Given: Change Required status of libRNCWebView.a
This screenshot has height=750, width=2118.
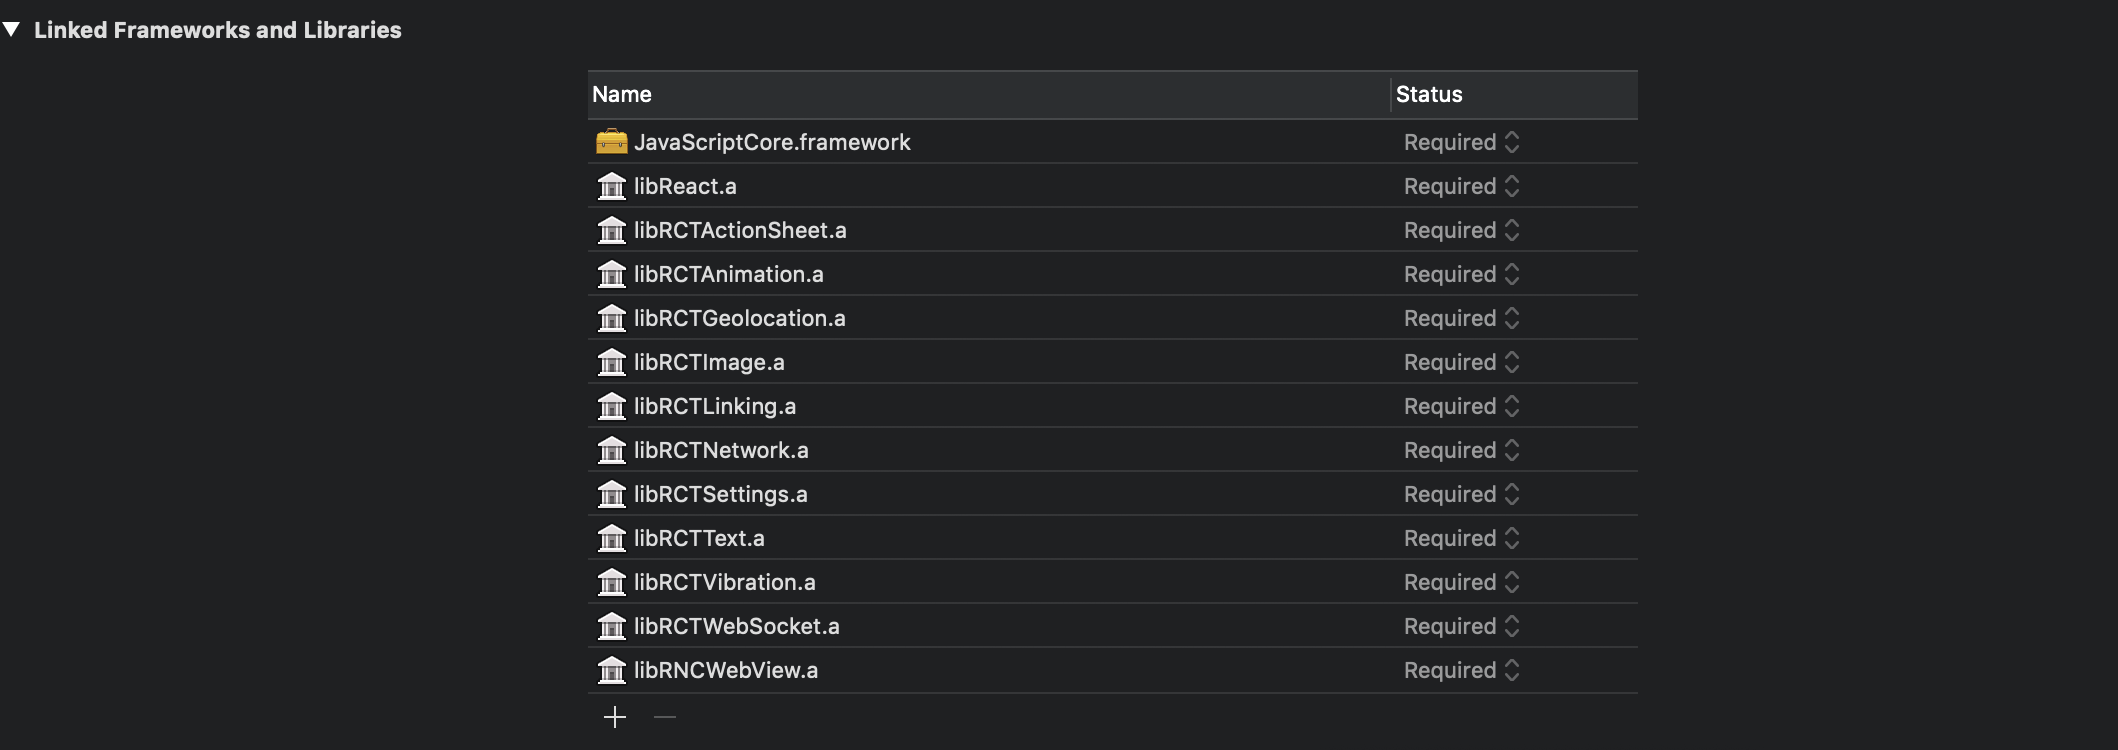Looking at the screenshot, I should tap(1461, 670).
